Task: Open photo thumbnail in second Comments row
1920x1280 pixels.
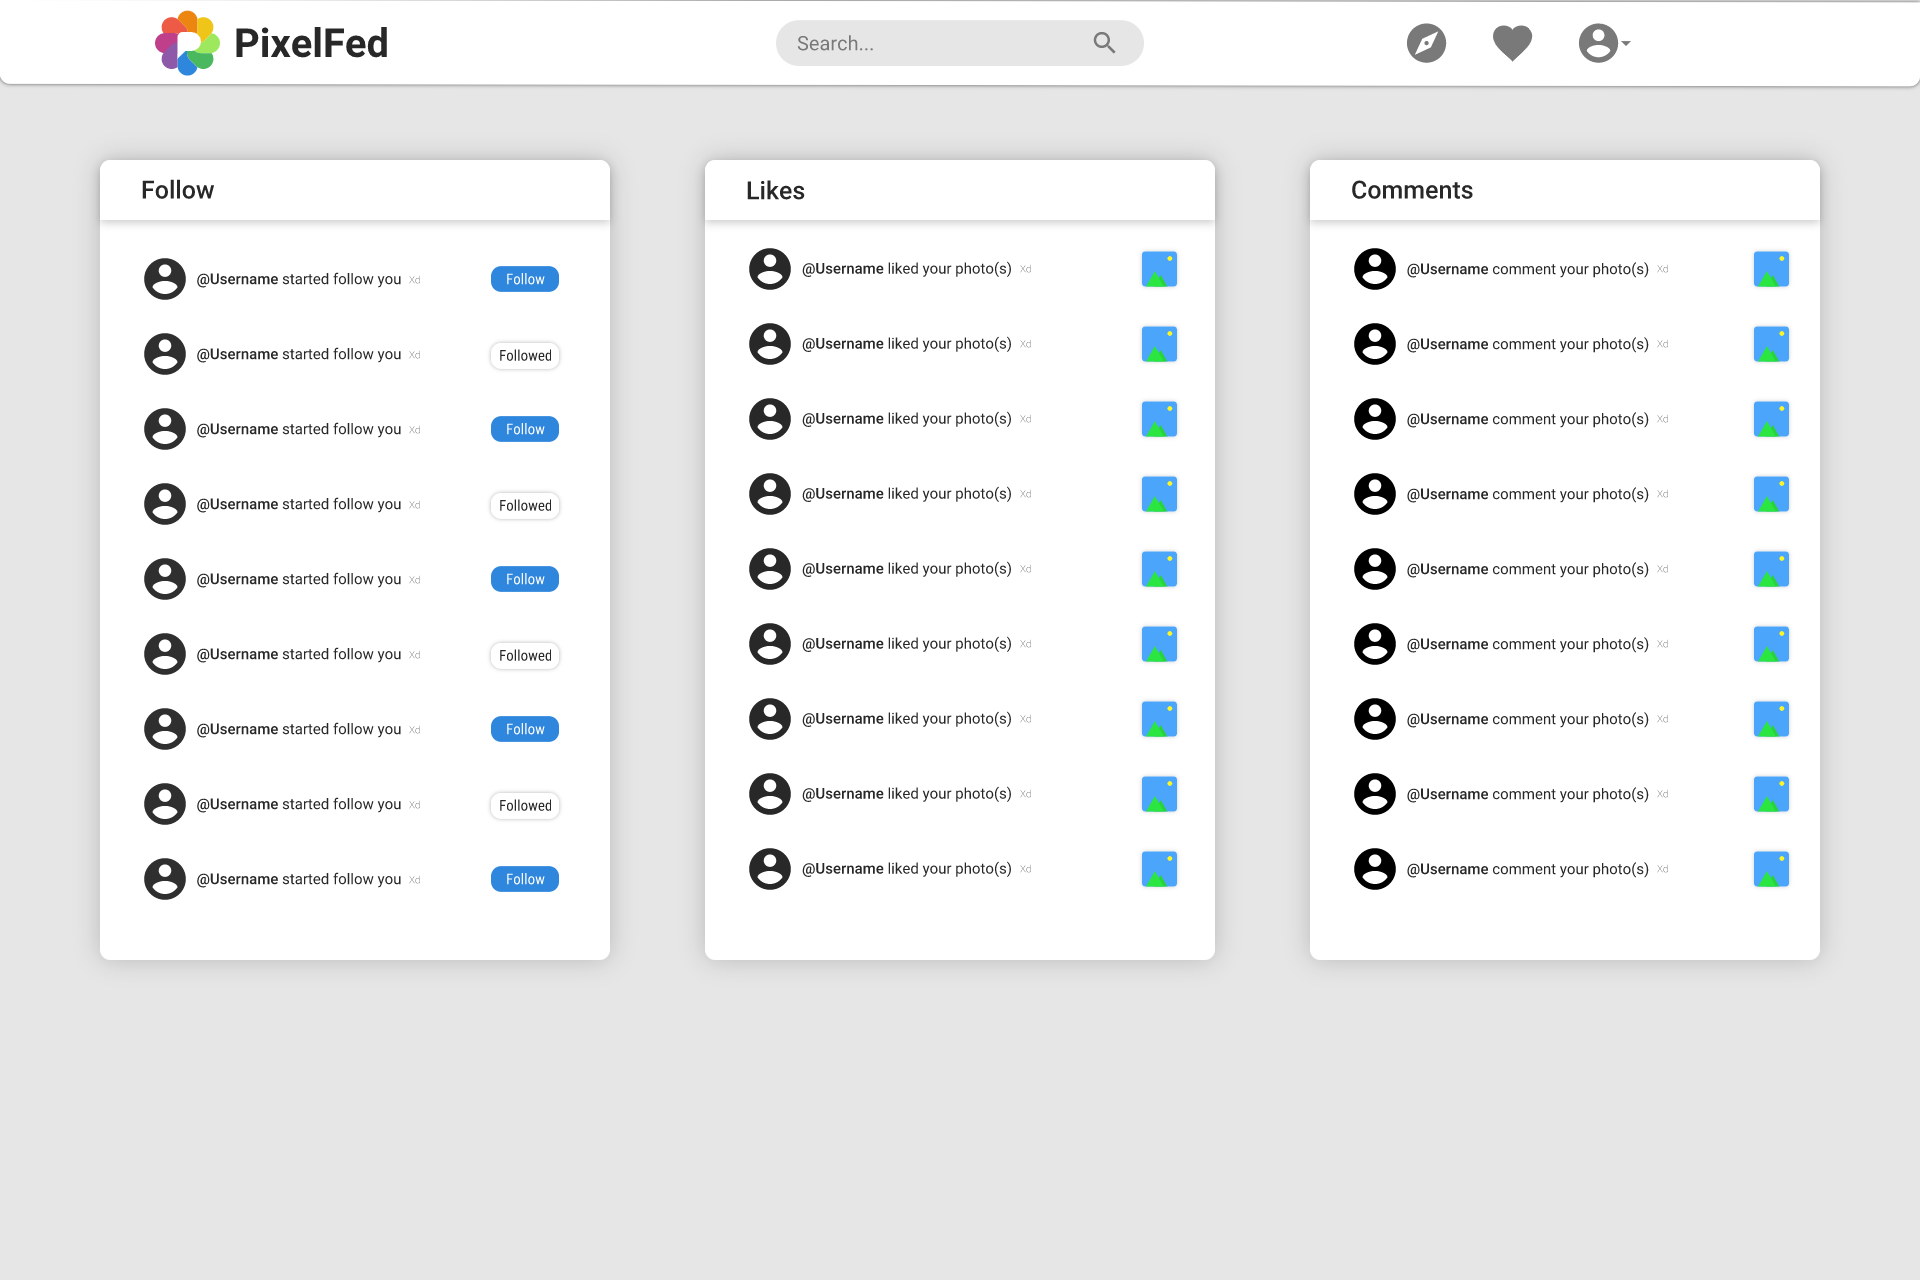Action: [x=1771, y=344]
